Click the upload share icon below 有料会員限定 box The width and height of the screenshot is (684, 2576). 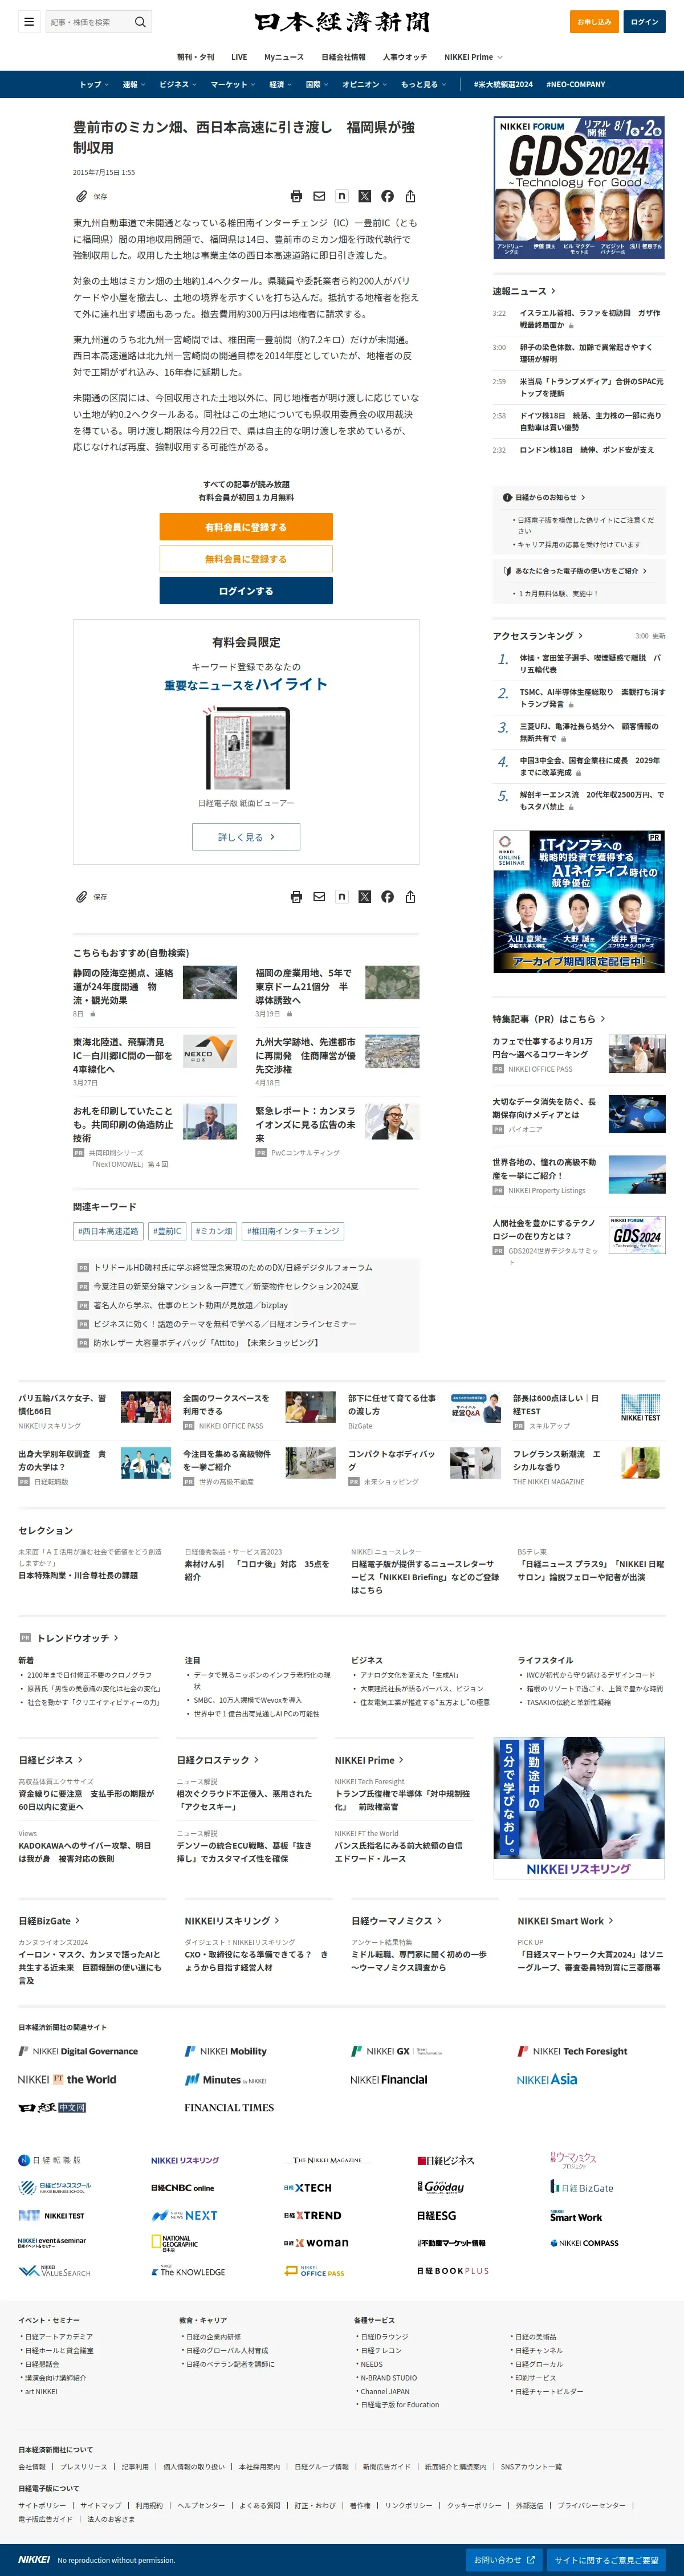pos(410,897)
